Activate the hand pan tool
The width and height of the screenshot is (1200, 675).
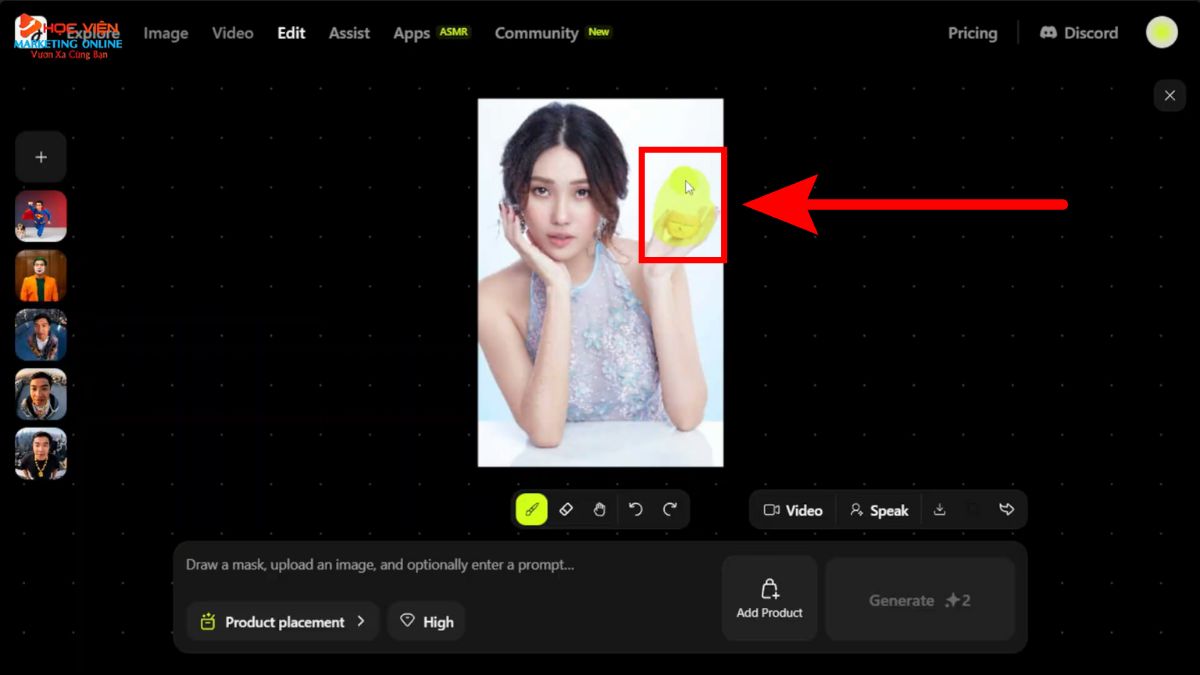[599, 510]
